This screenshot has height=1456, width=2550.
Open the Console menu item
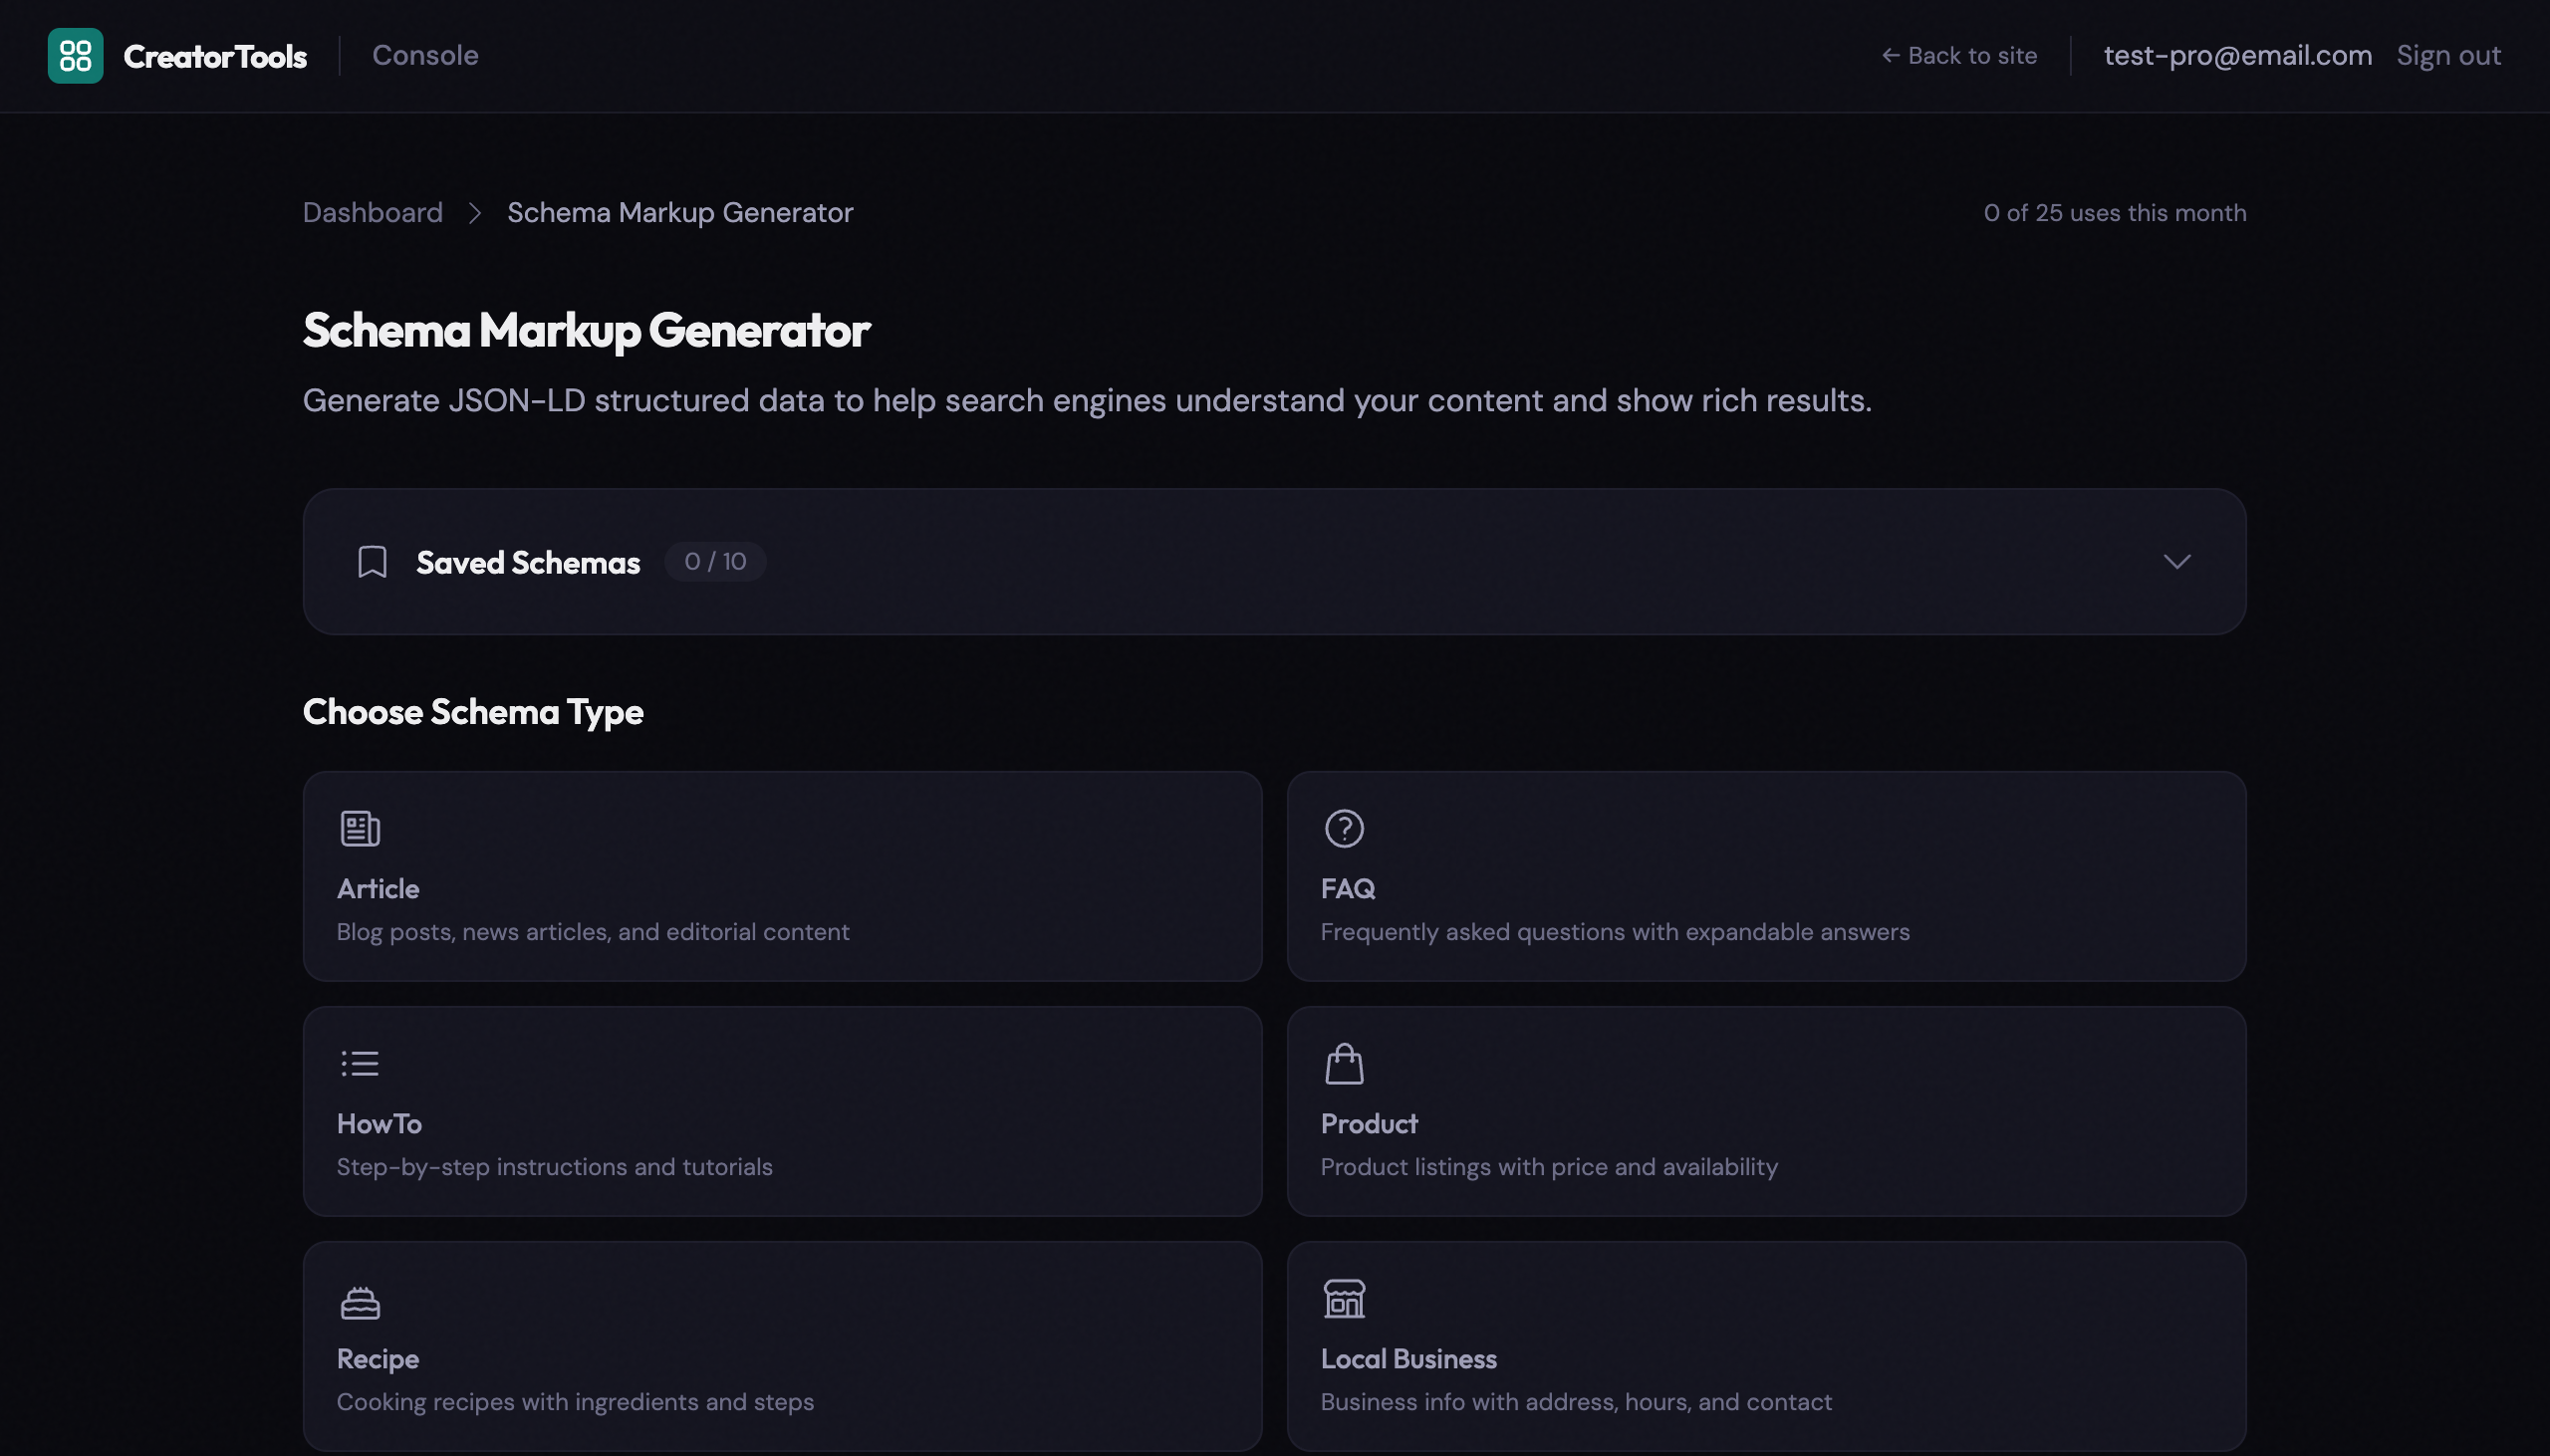click(425, 55)
